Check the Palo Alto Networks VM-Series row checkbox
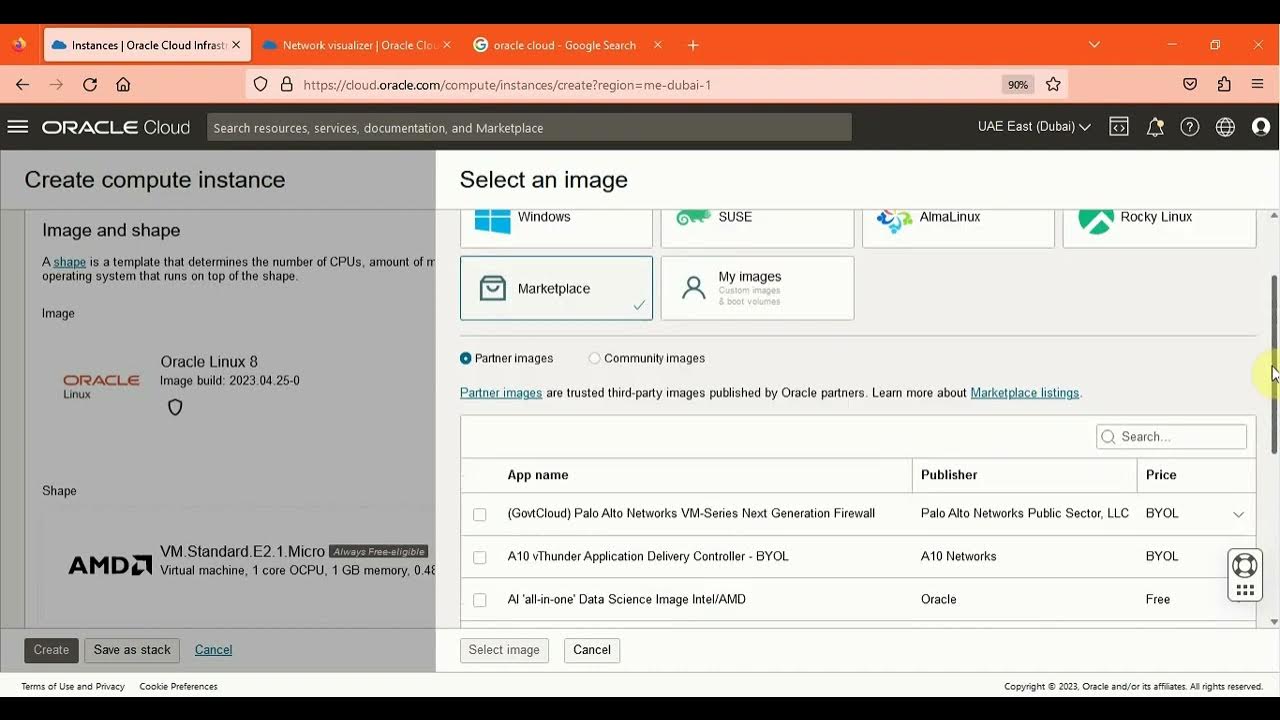The image size is (1280, 720). point(480,514)
